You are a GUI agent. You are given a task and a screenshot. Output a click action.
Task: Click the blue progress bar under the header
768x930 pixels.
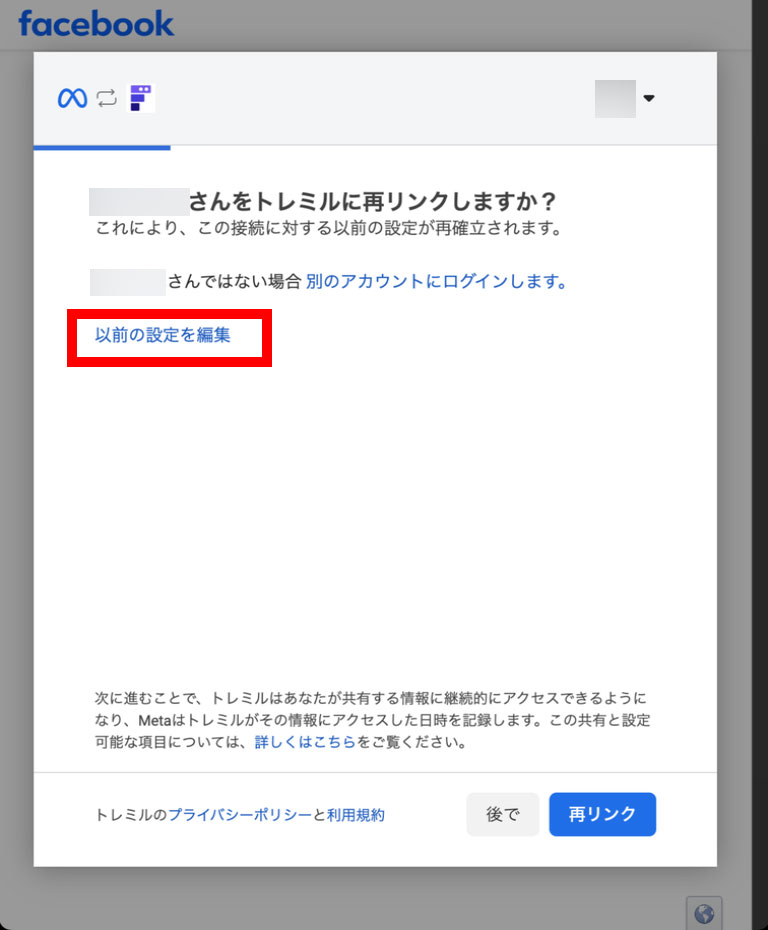point(101,148)
